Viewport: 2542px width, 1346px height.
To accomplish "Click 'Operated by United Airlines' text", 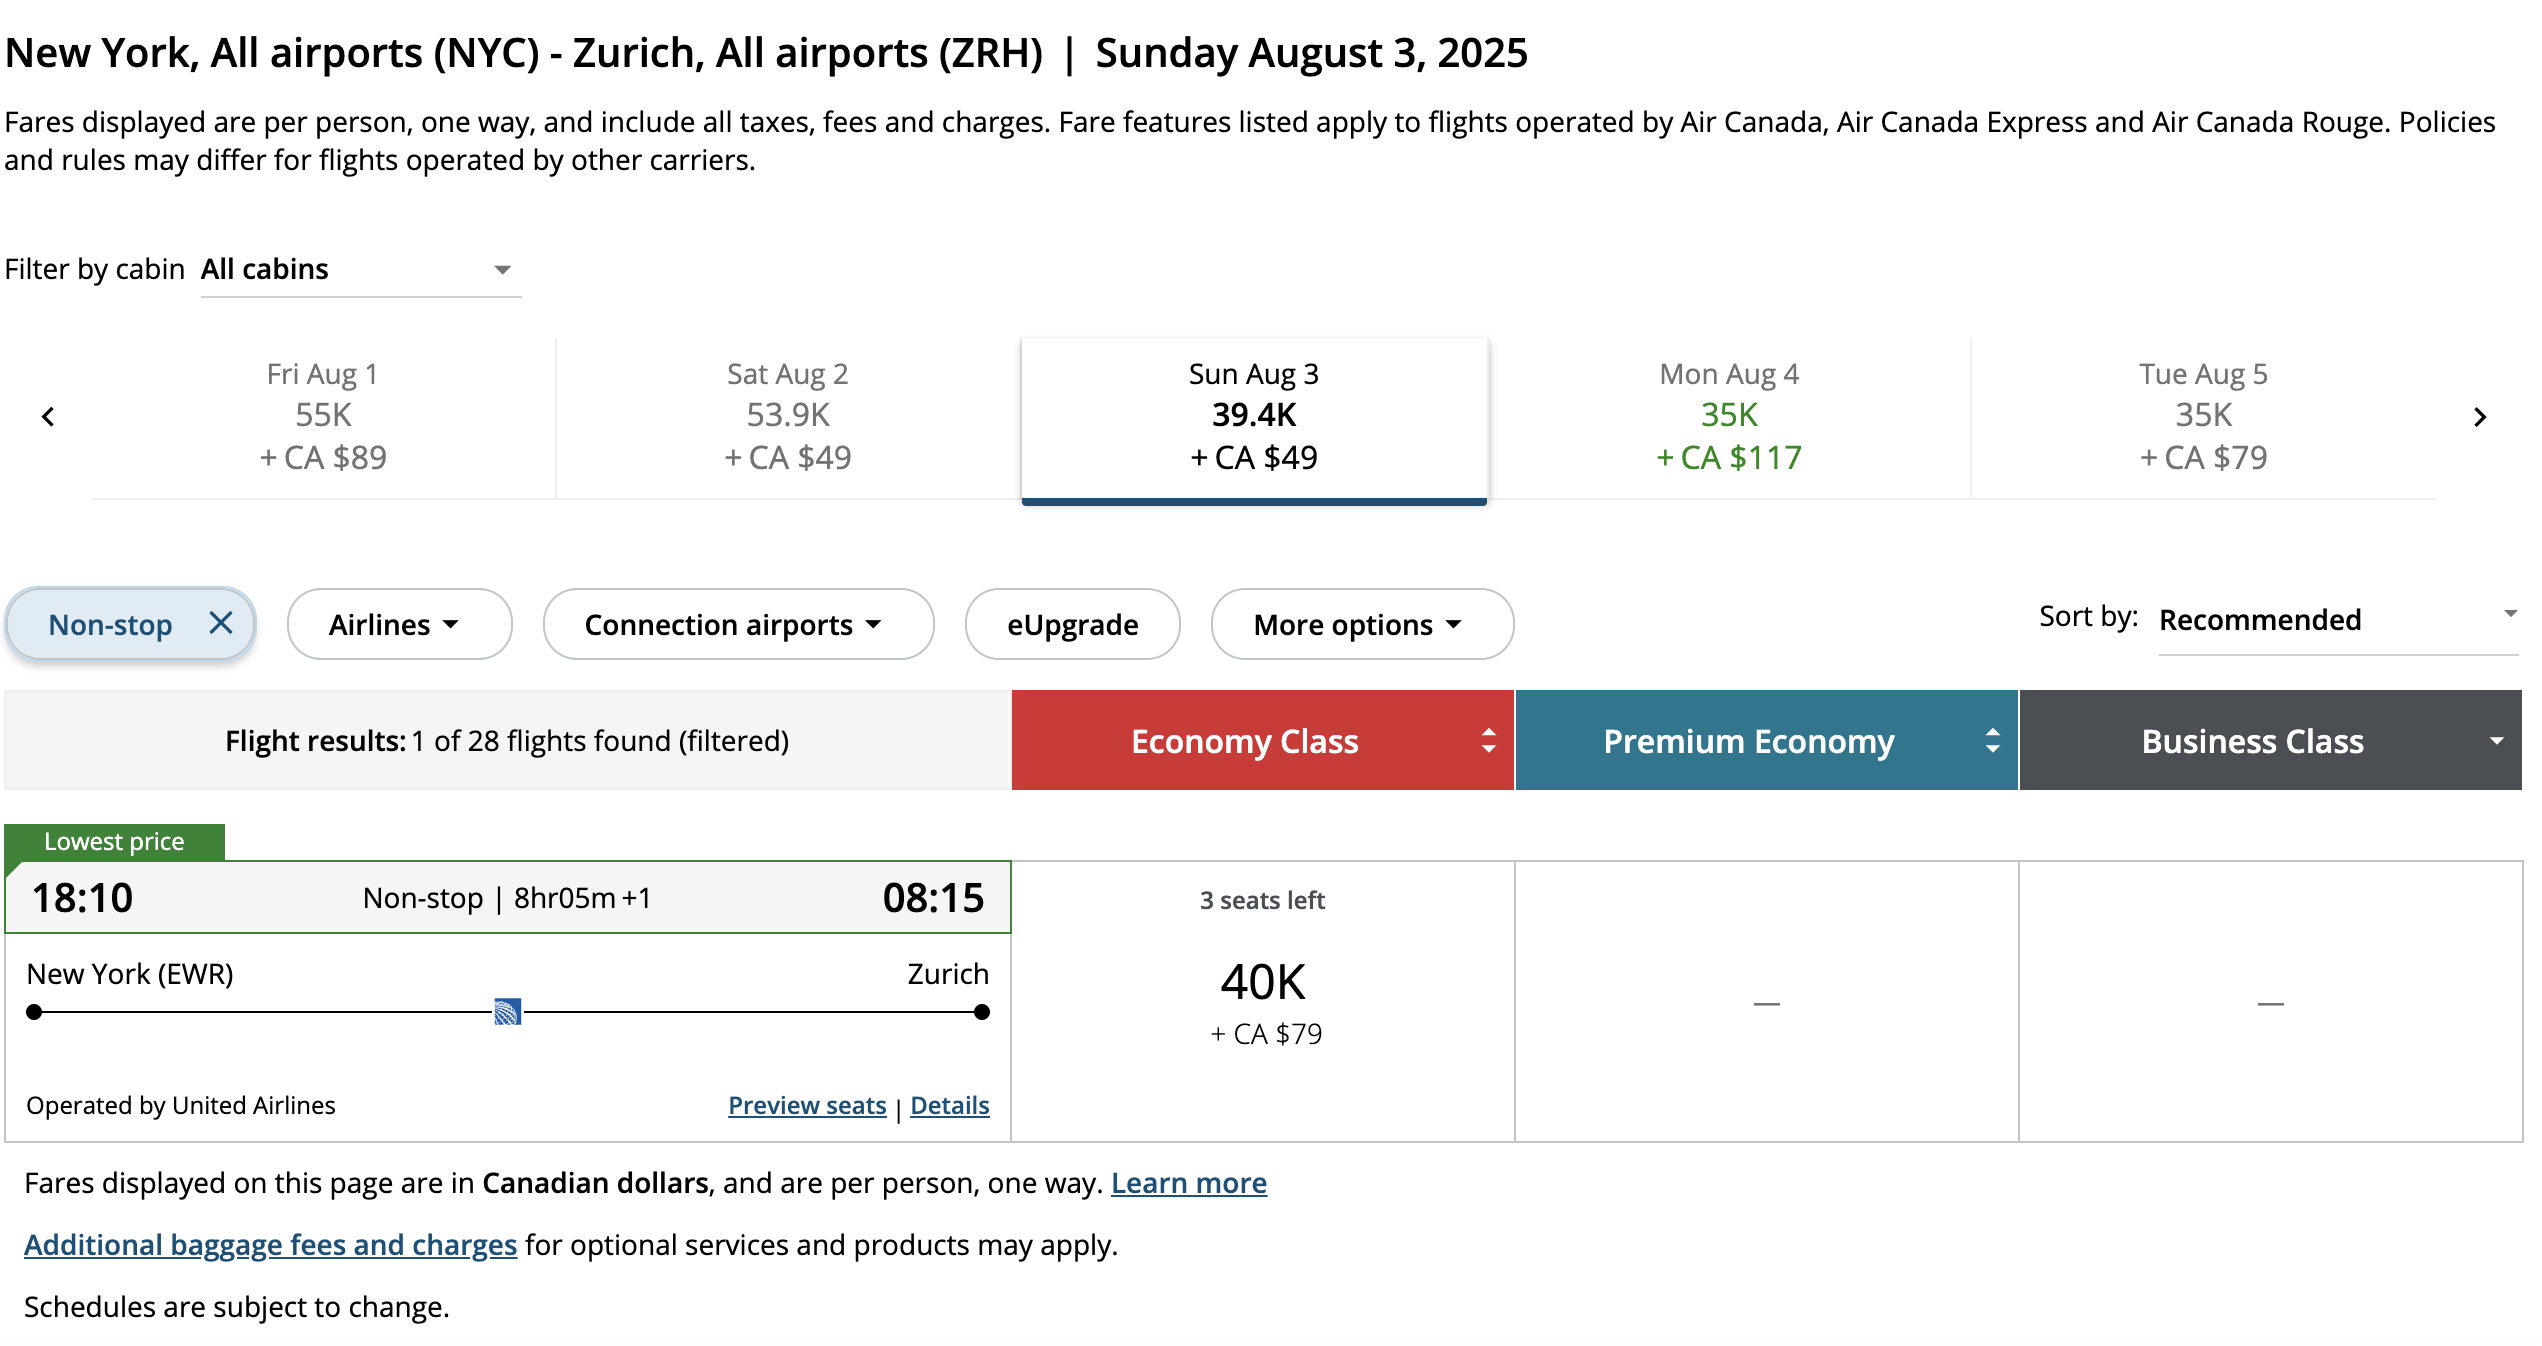I will click(181, 1105).
